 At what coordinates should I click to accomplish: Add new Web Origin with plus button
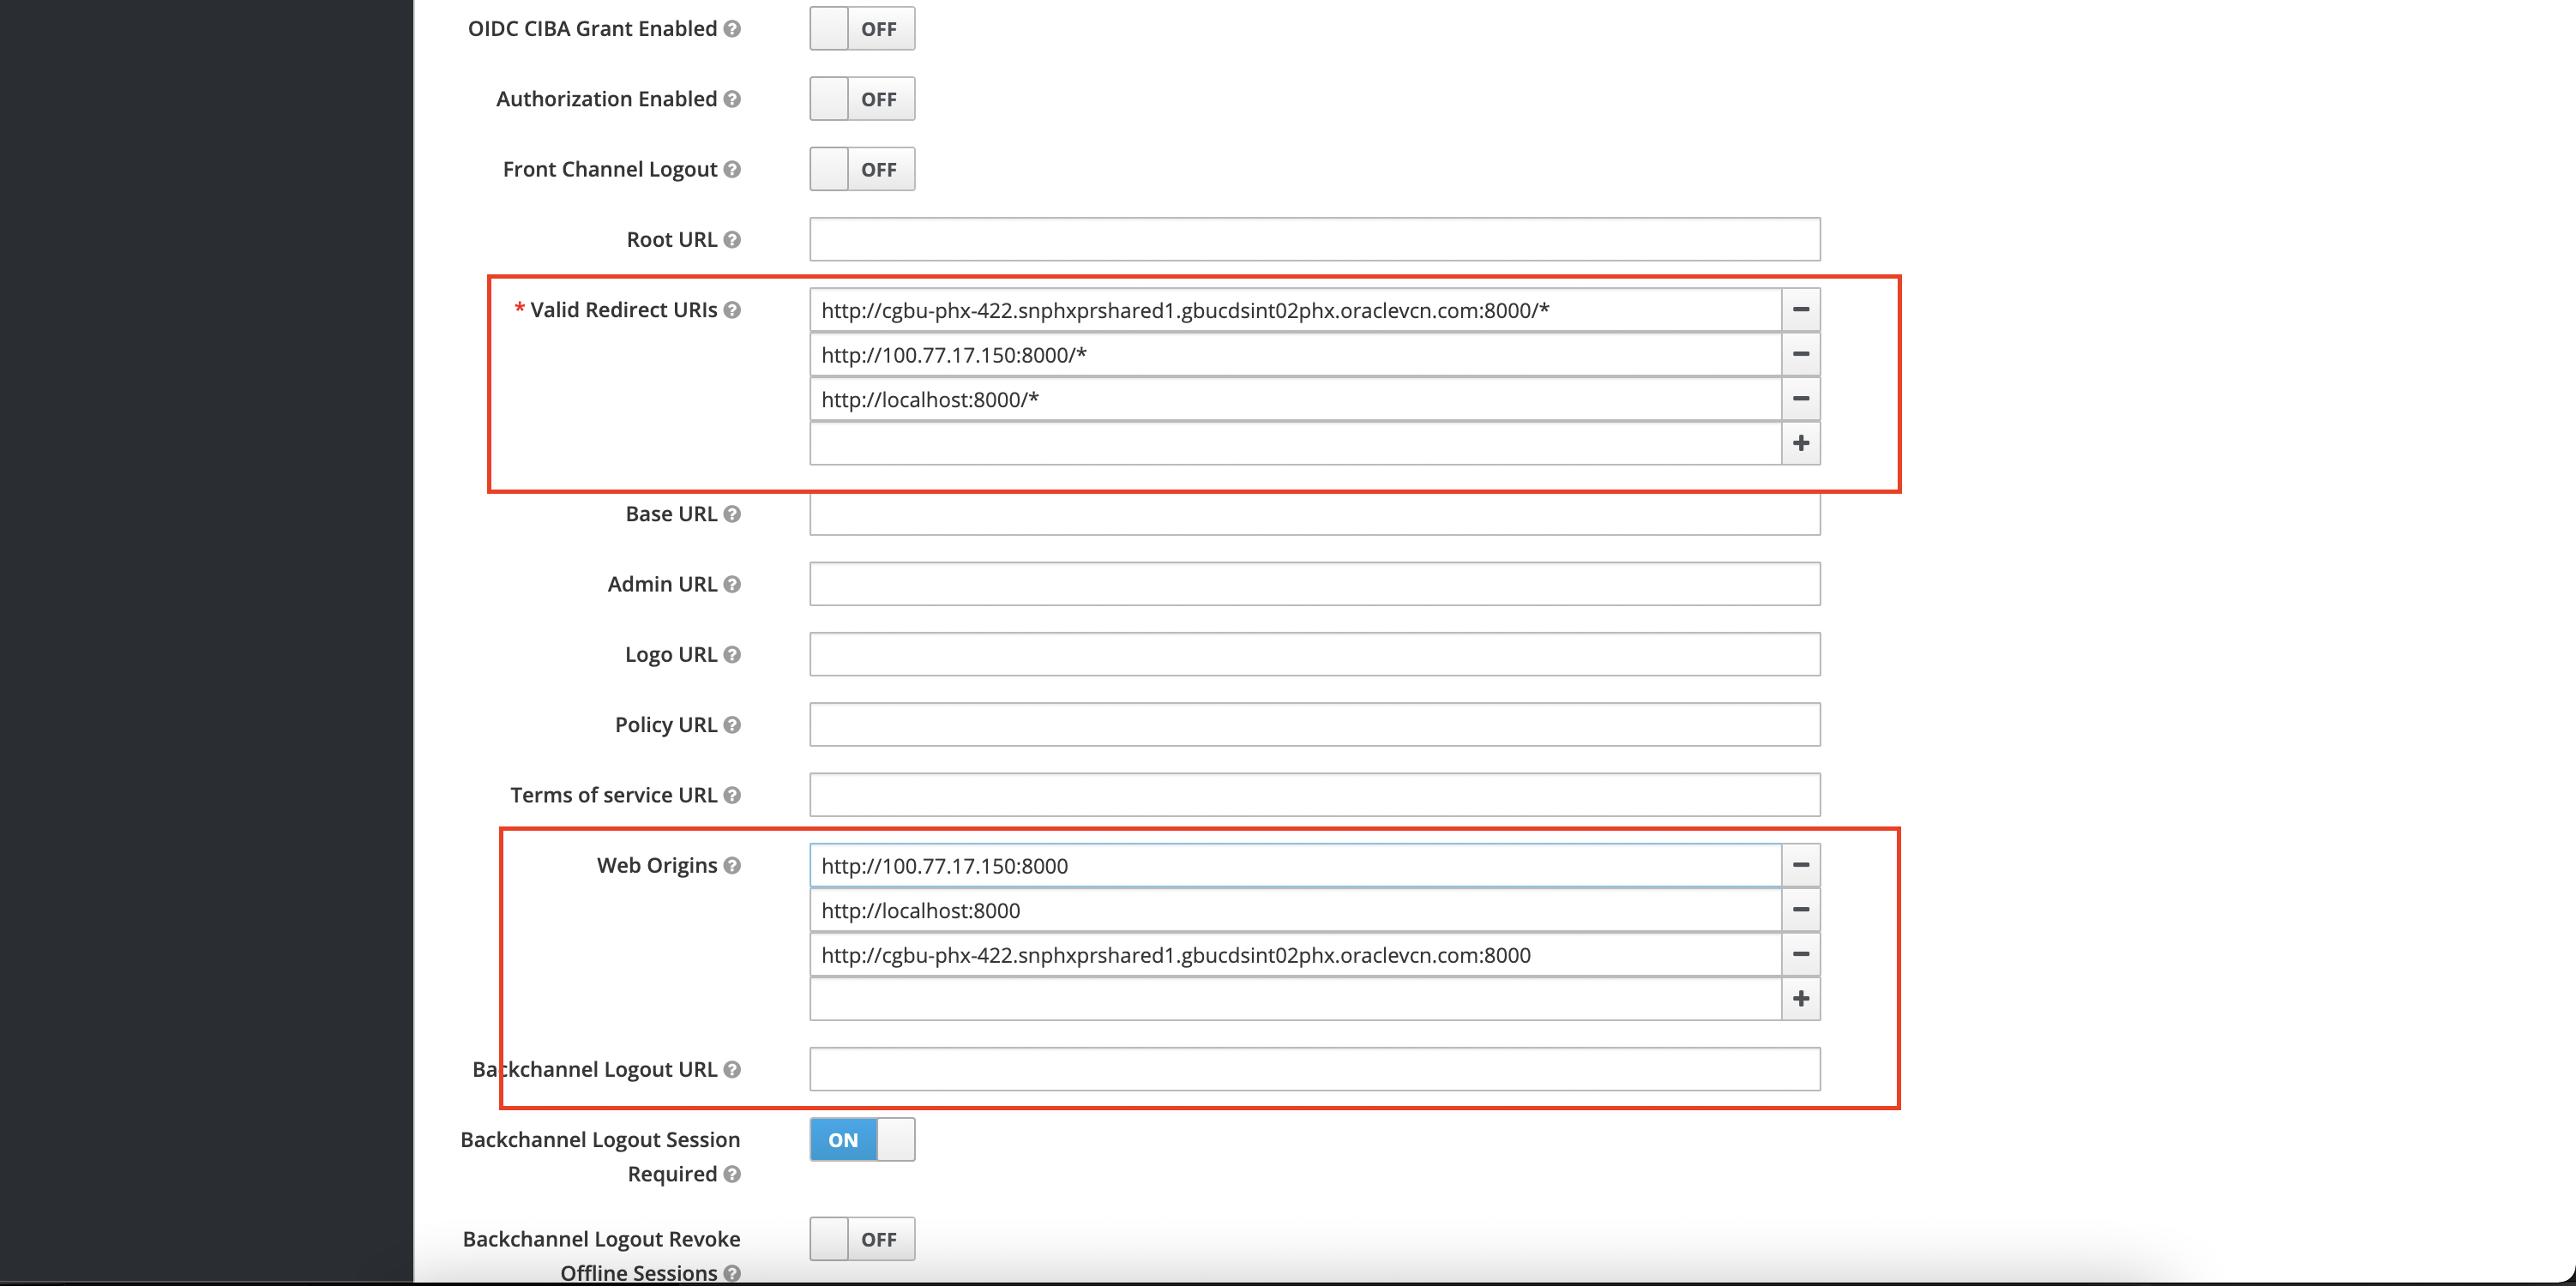[x=1800, y=999]
